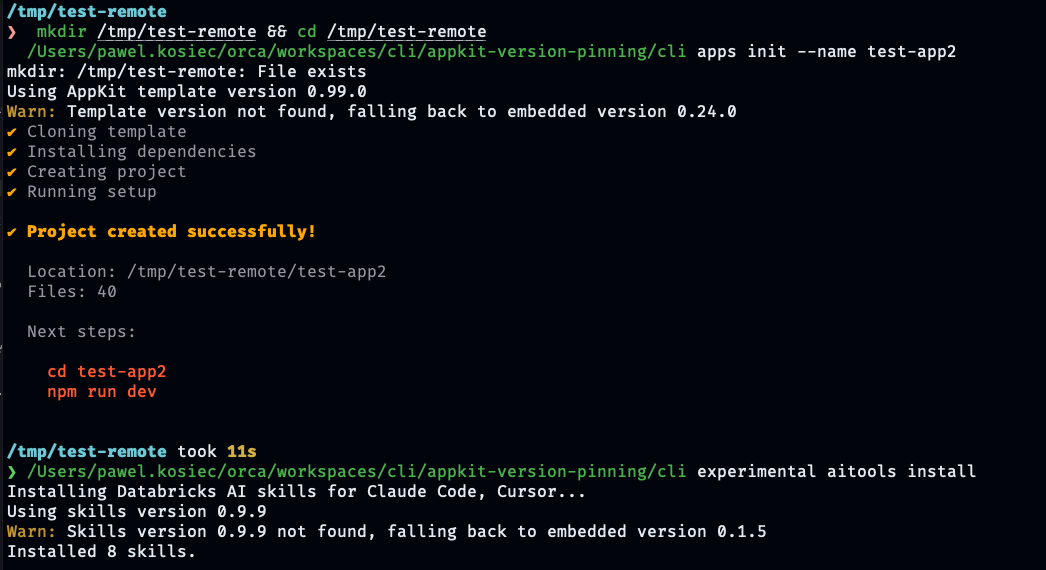The width and height of the screenshot is (1046, 570).
Task: Click the 'Installed 8 skills.' output line
Action: click(x=101, y=552)
